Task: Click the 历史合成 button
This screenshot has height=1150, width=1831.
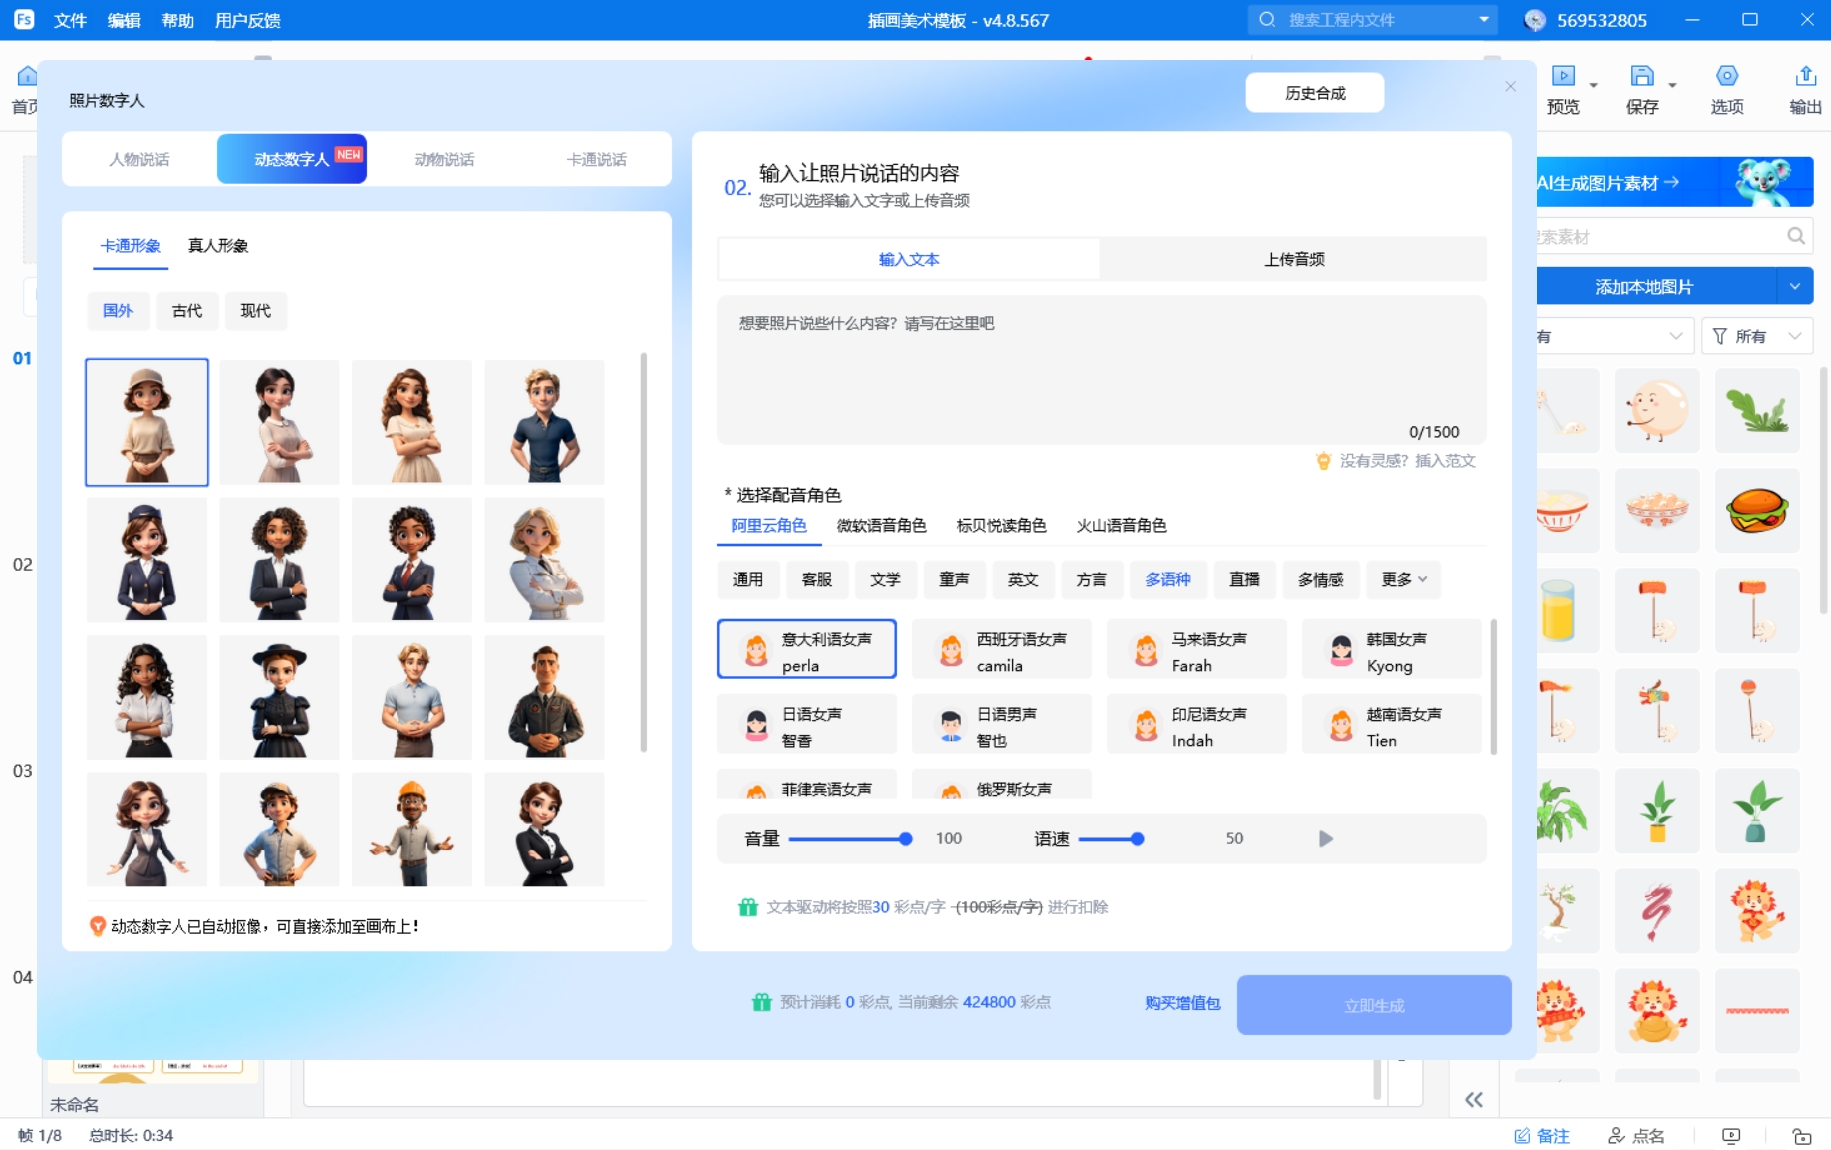Action: point(1314,92)
